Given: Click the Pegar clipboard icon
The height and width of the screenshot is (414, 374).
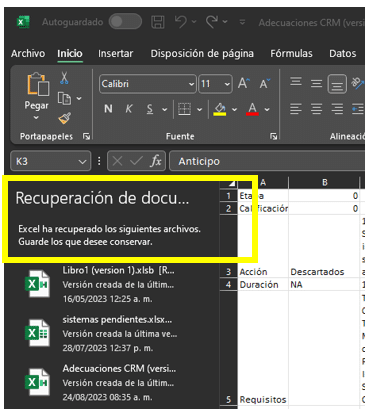Looking at the screenshot, I should 38,84.
